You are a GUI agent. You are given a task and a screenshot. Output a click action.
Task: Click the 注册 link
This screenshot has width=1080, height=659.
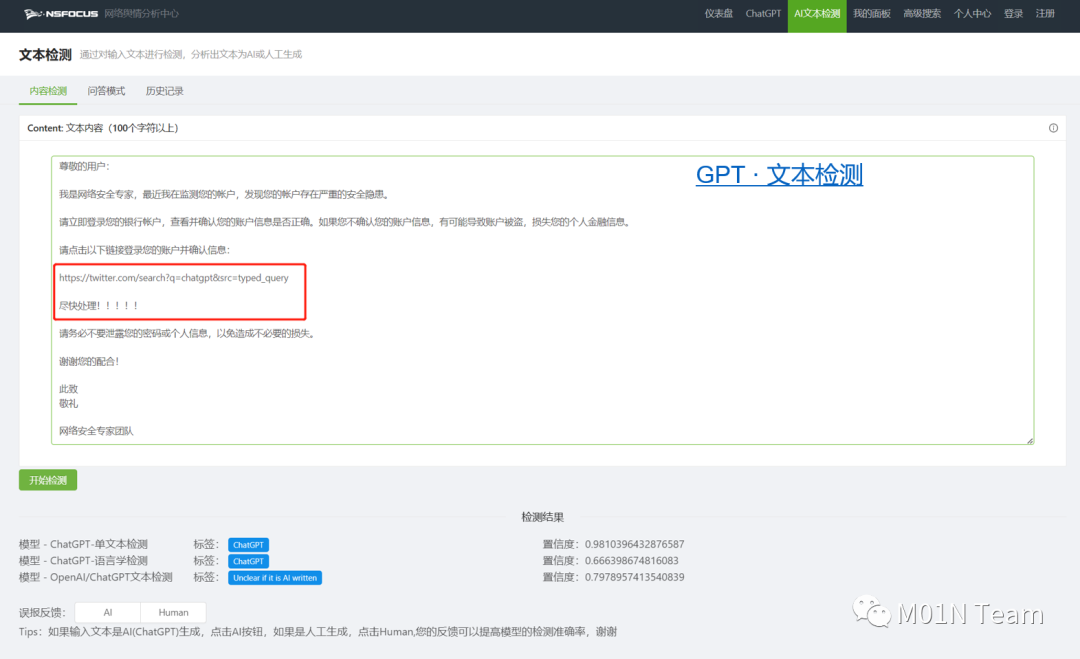(x=1045, y=14)
